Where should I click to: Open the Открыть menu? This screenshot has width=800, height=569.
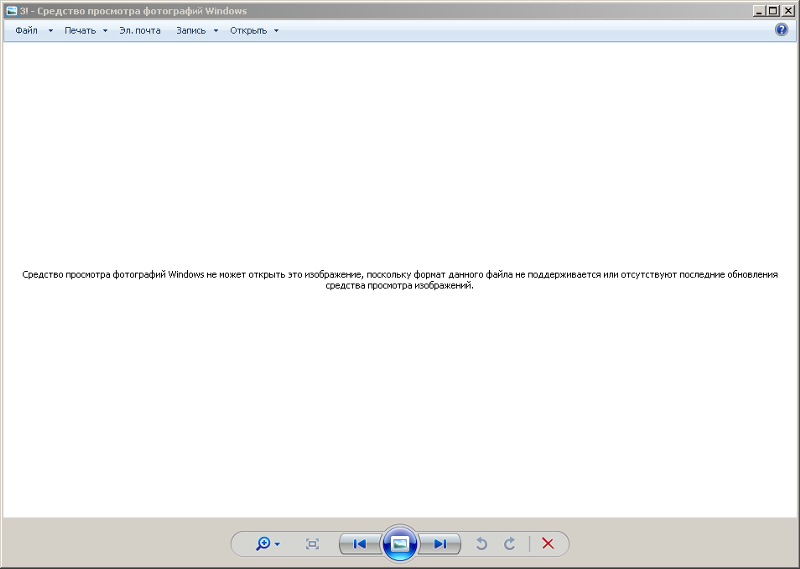pos(248,31)
